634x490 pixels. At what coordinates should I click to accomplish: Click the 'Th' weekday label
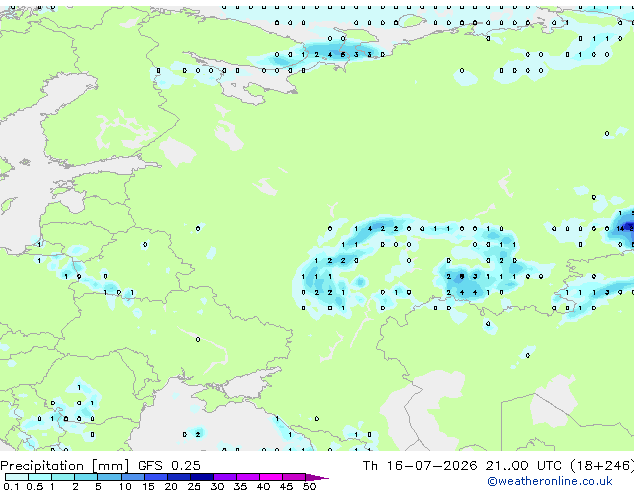(370, 466)
